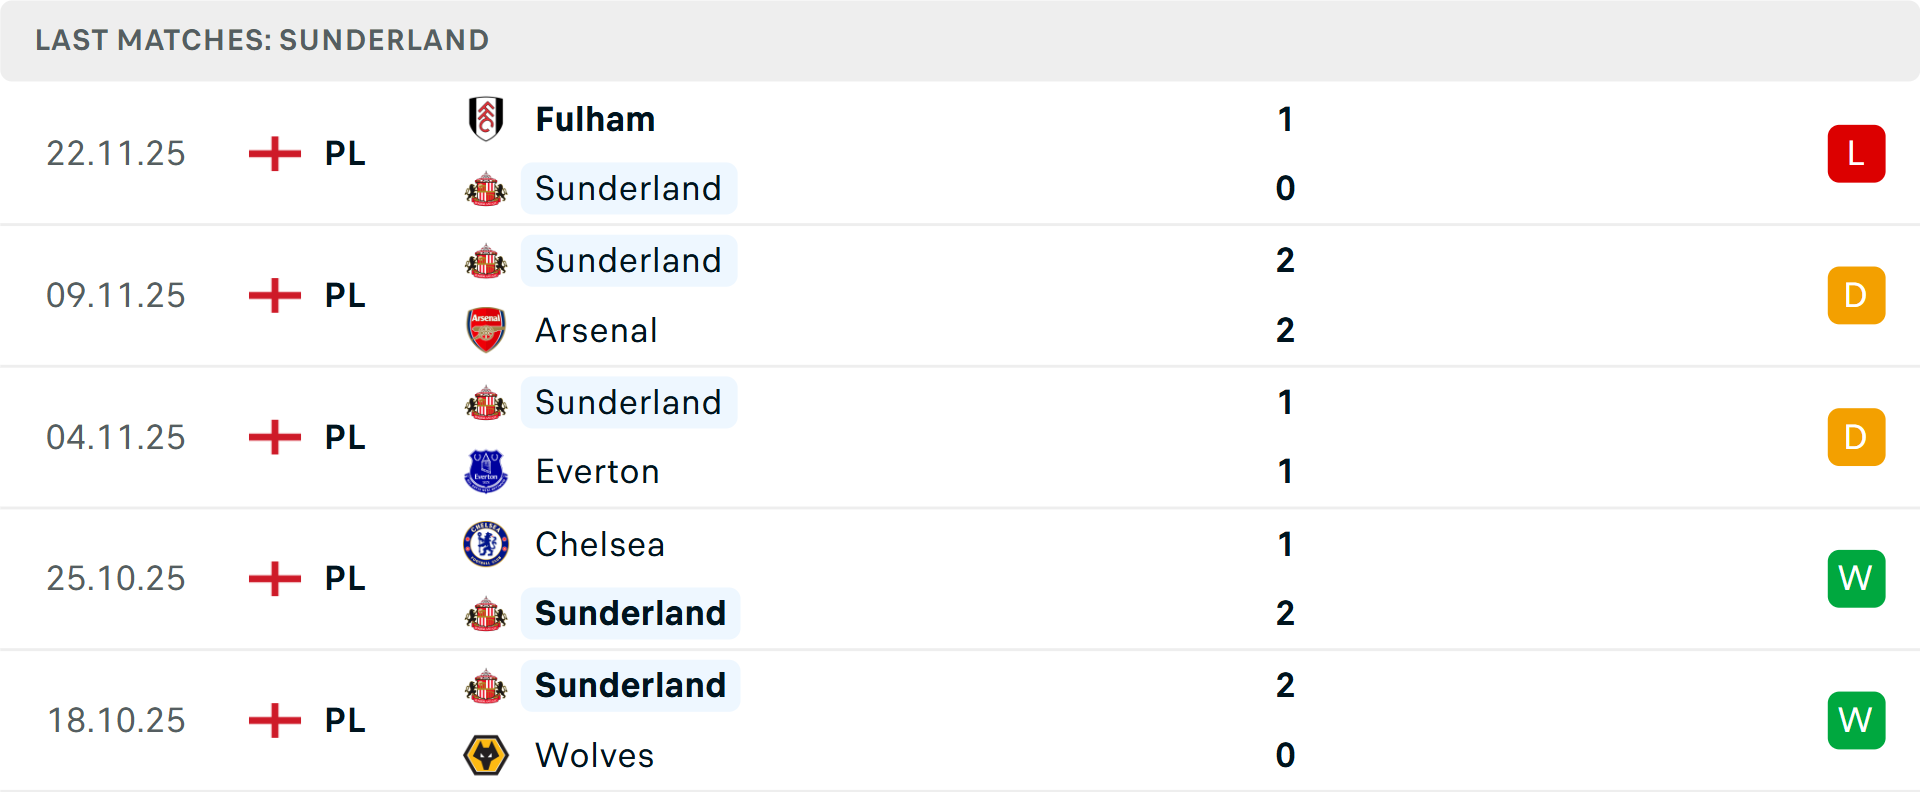1920x792 pixels.
Task: Click the England flag for the 22.11.25 match
Action: pyautogui.click(x=273, y=153)
